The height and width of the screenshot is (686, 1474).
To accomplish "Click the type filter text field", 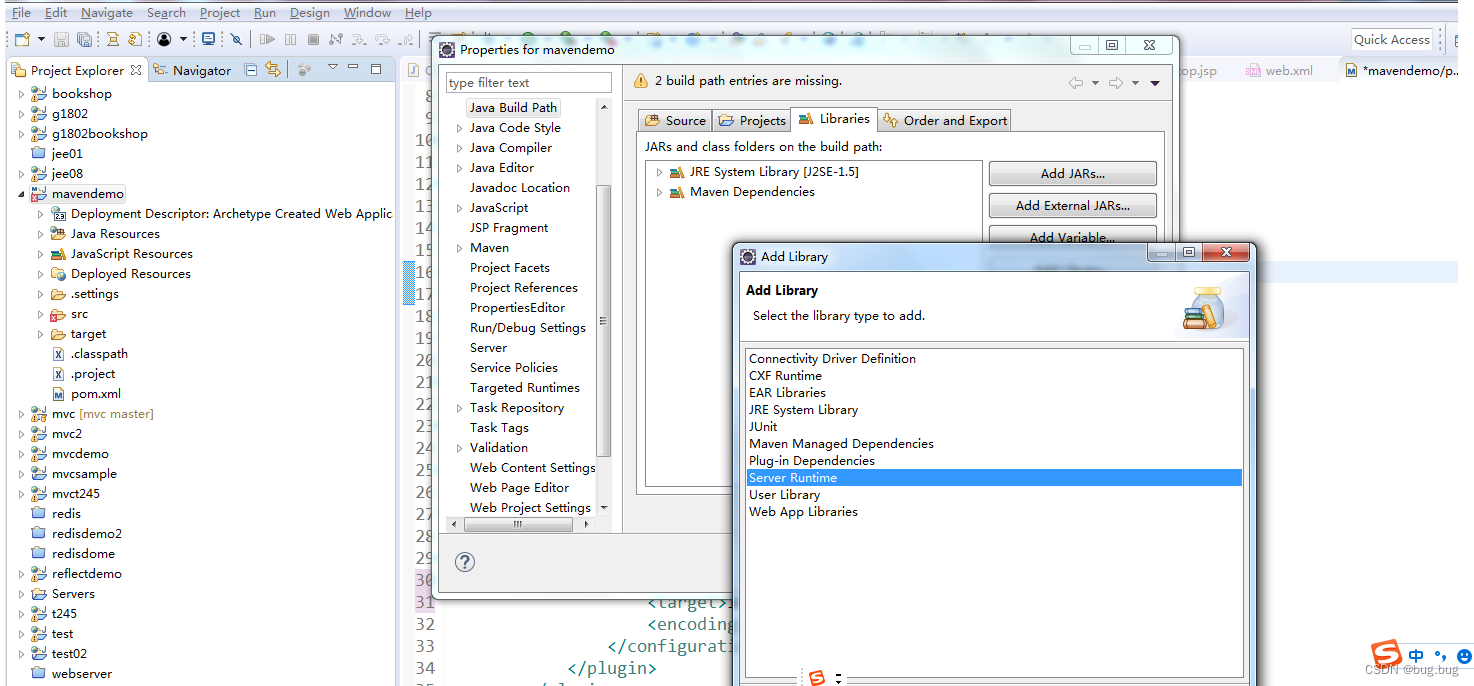I will click(529, 83).
